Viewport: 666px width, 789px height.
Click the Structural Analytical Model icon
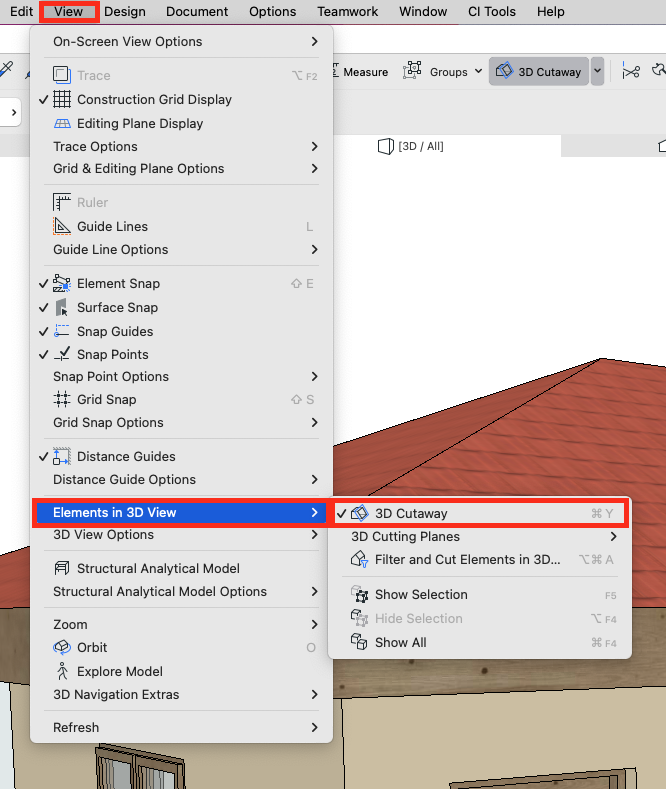[x=62, y=568]
